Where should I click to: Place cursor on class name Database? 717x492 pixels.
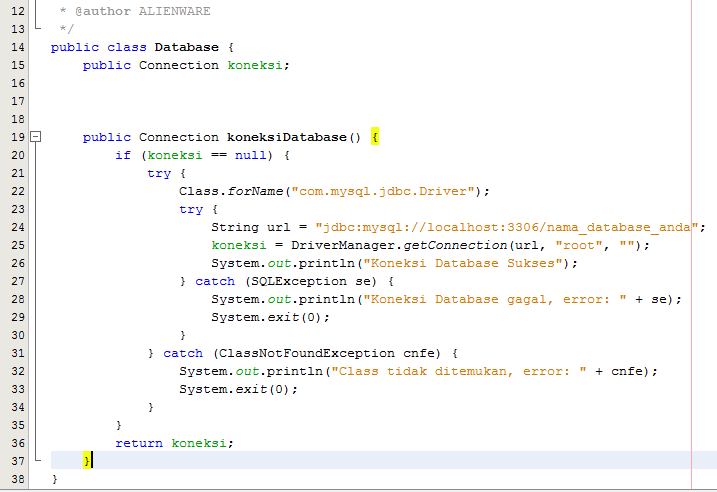tap(187, 47)
